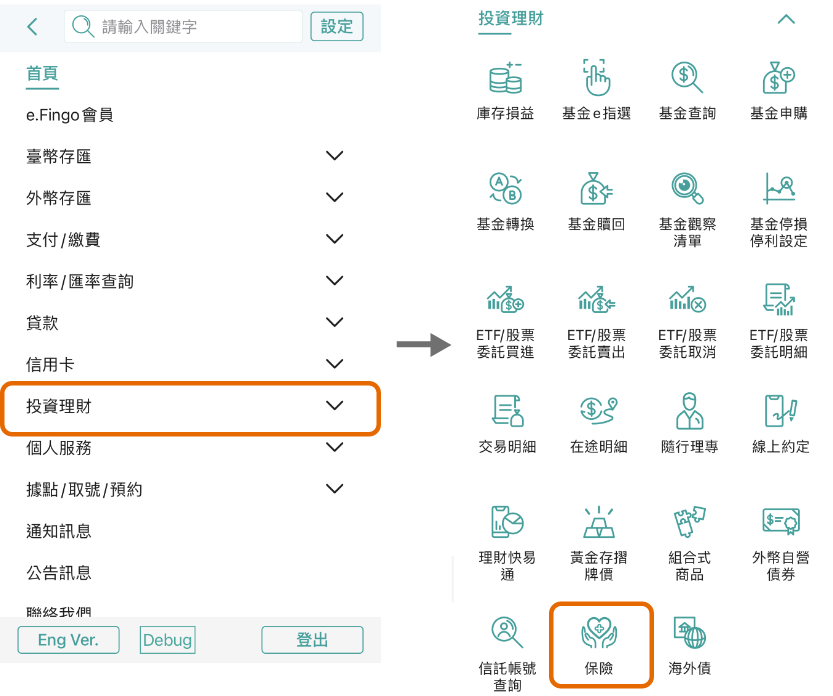833x696 pixels.
Task: Select the 貸款 menu label
Action: point(42,322)
